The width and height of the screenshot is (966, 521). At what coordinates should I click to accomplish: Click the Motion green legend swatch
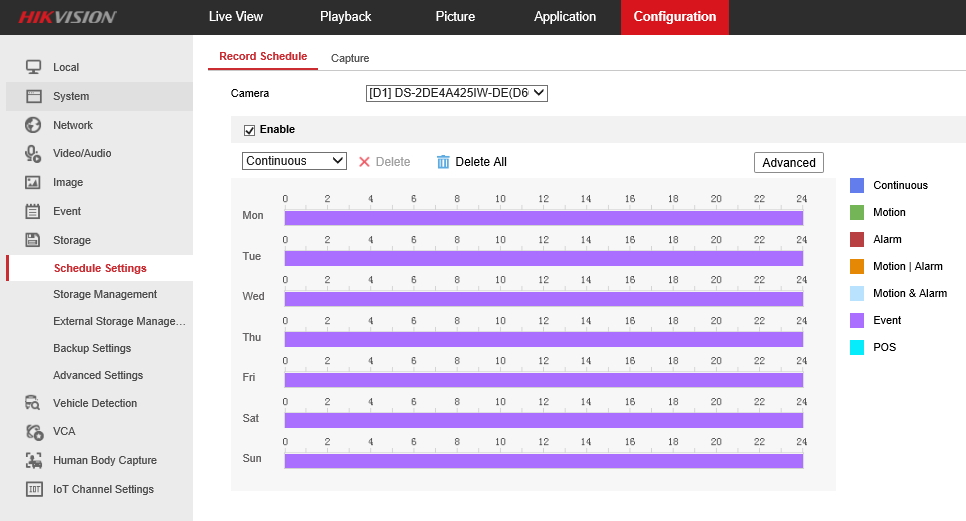857,212
